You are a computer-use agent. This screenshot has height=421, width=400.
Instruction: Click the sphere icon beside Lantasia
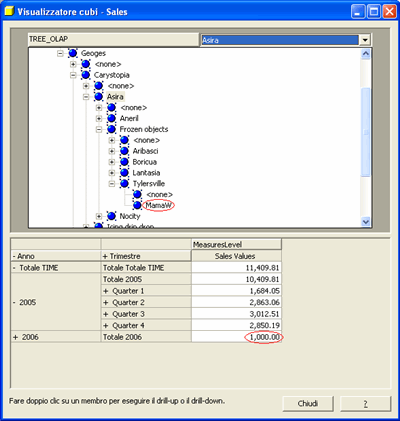click(124, 173)
